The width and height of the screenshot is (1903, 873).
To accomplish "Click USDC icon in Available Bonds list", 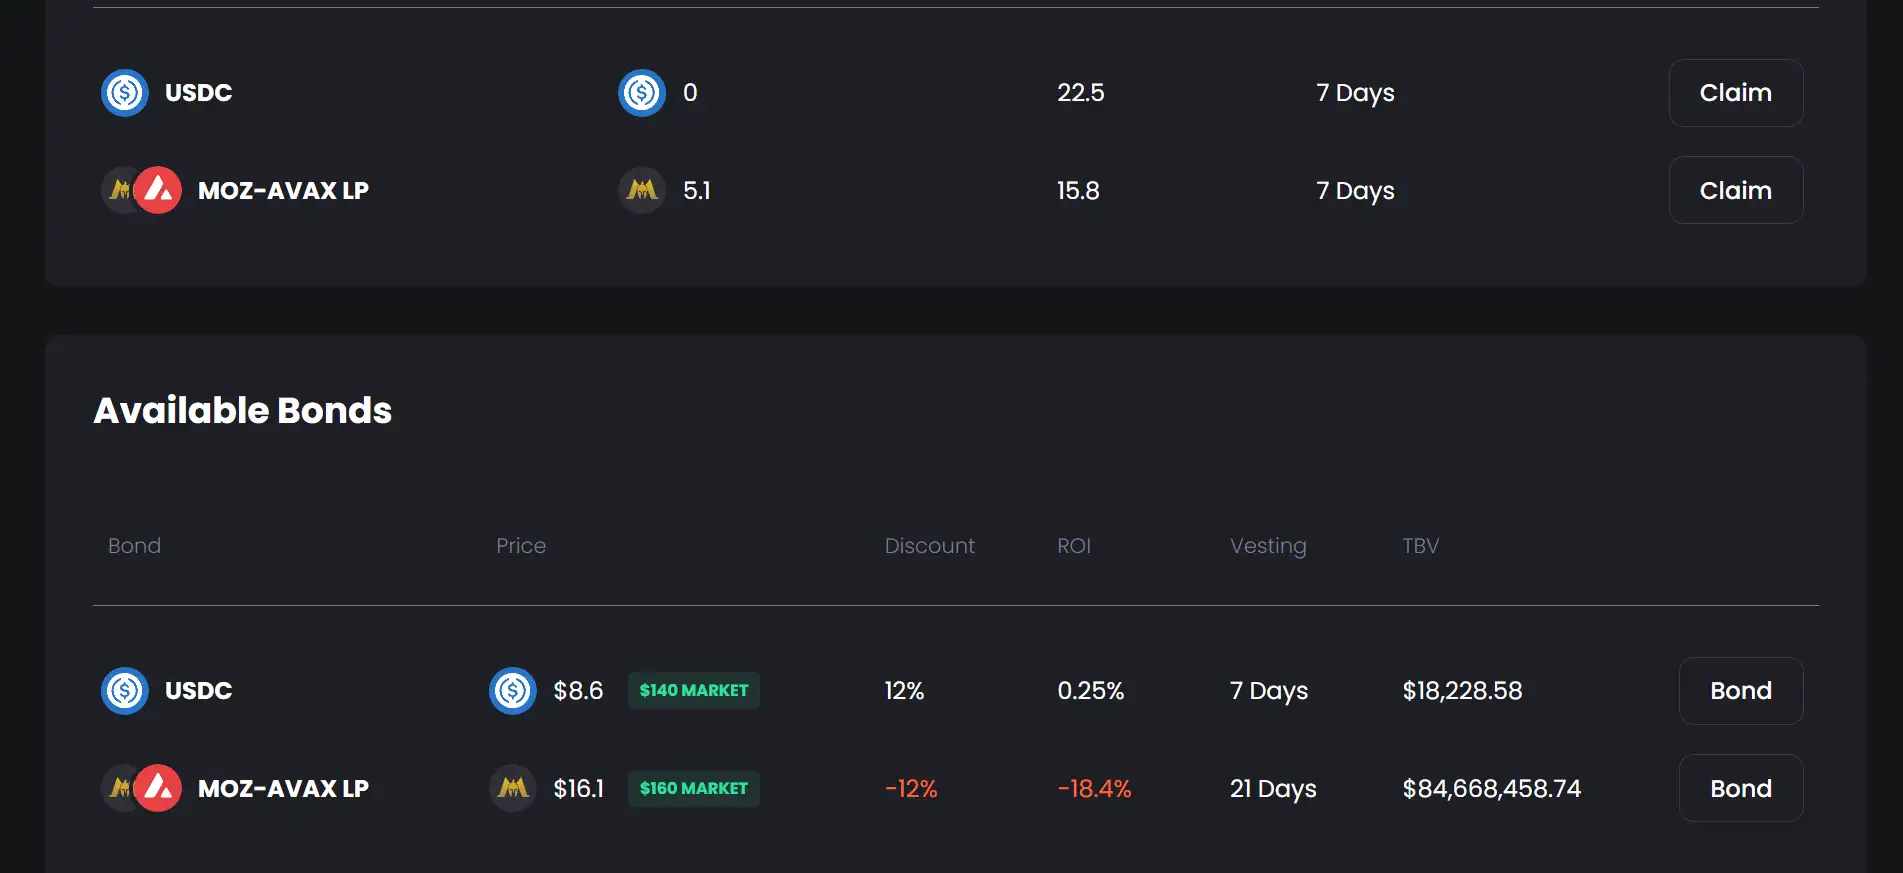I will coord(125,691).
